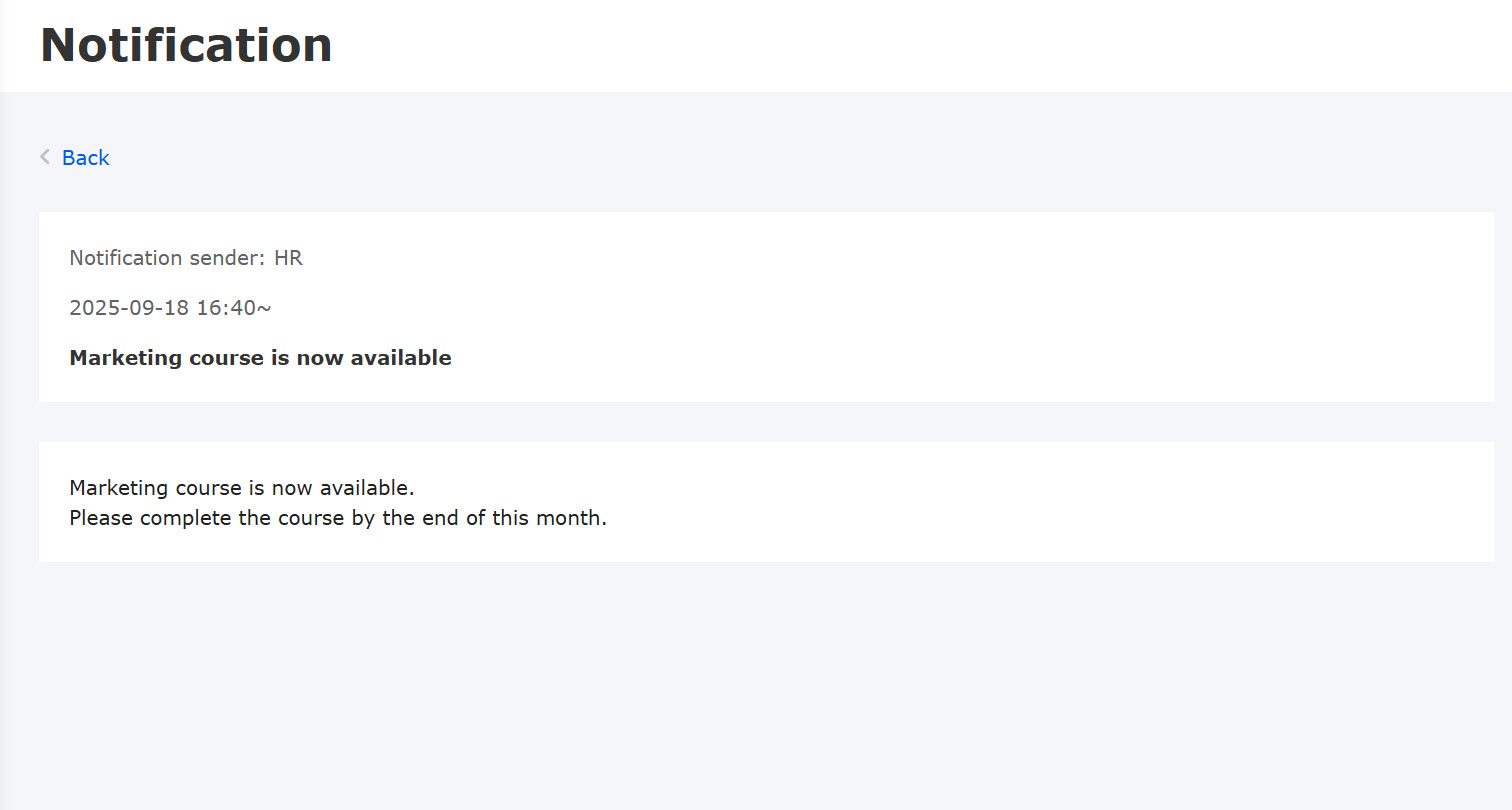This screenshot has width=1512, height=810.
Task: Click 'month.' at the end of the message
Action: coord(575,519)
